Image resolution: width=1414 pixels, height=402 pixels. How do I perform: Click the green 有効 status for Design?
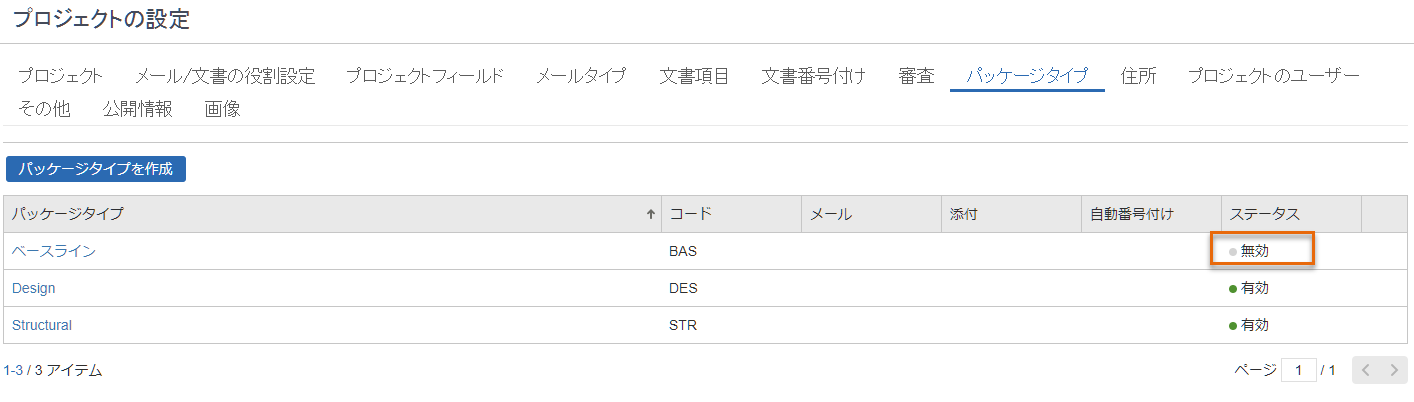coord(1249,288)
